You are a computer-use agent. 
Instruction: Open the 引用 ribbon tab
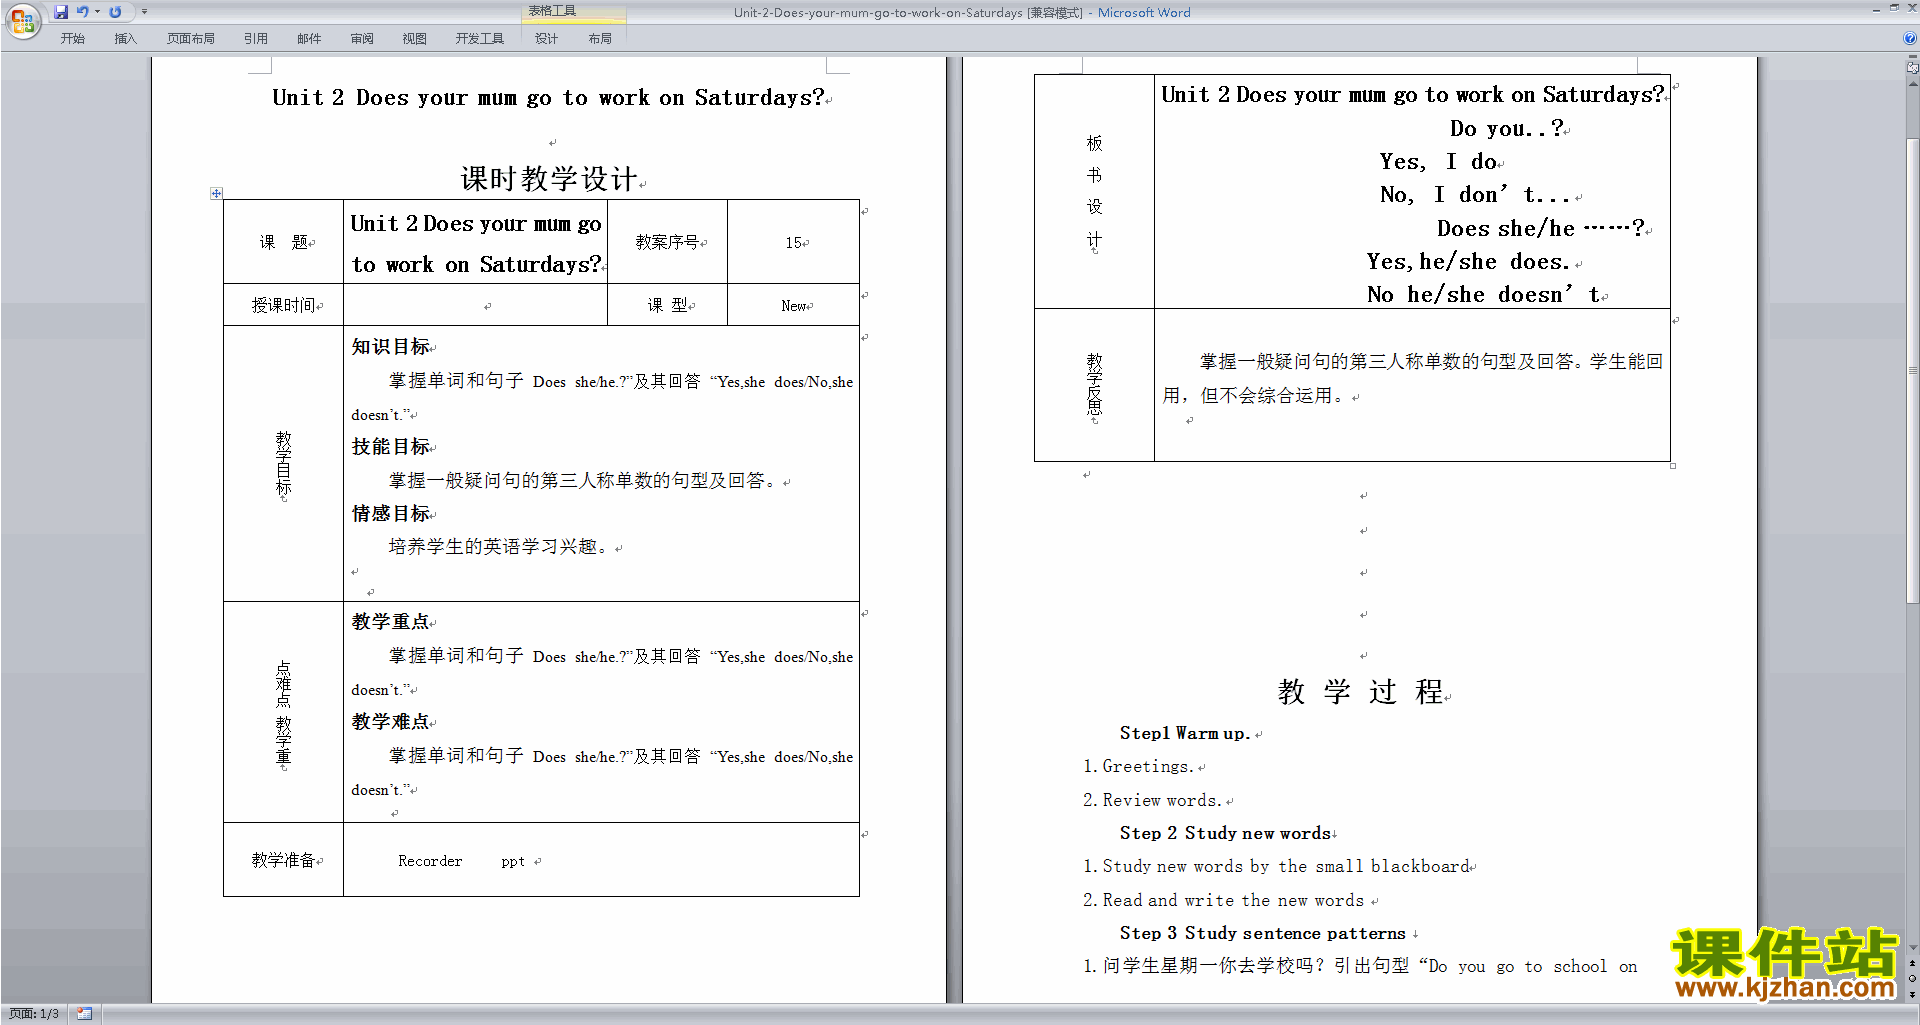pyautogui.click(x=256, y=39)
